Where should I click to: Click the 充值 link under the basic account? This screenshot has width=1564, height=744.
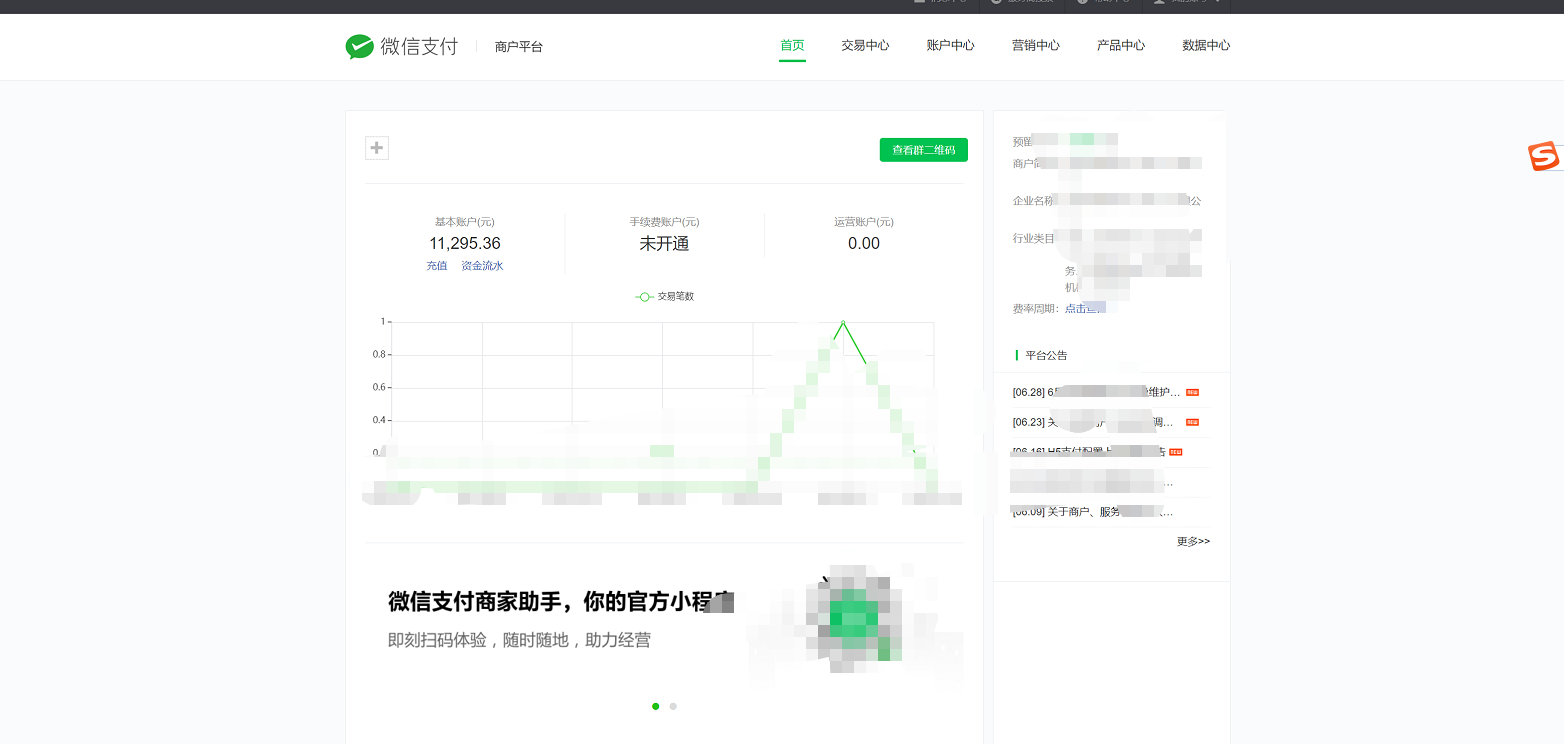pyautogui.click(x=437, y=266)
